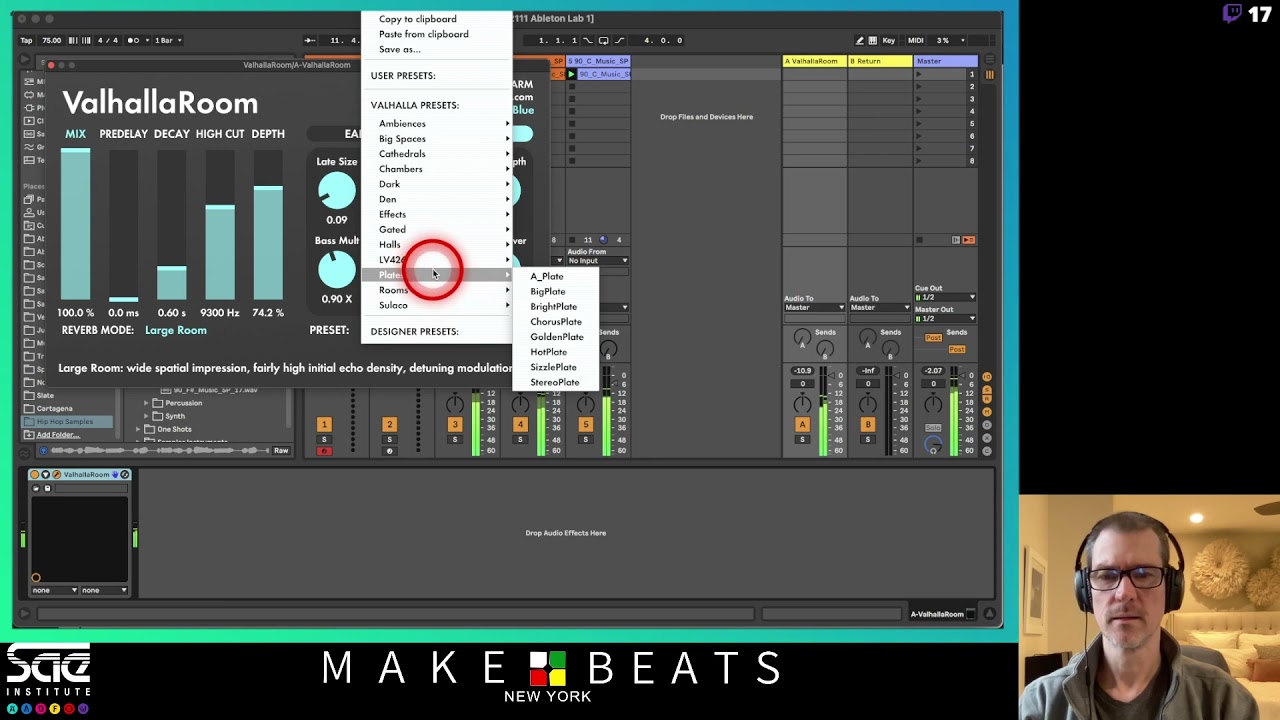Click return A Send B knob

825,348
